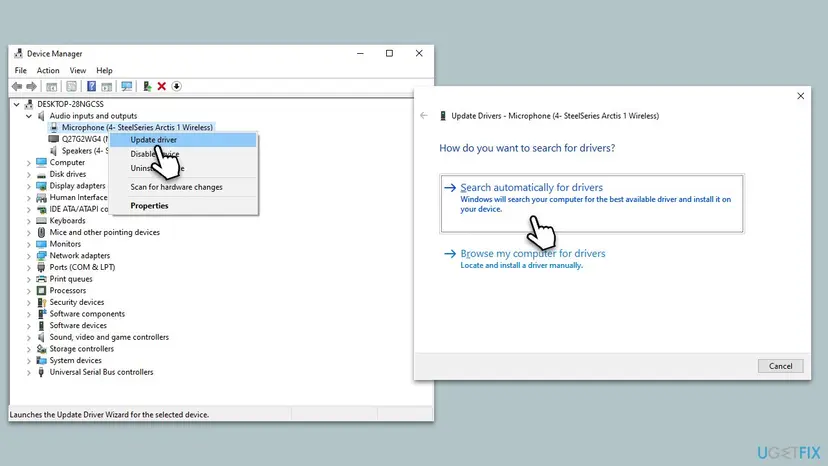The width and height of the screenshot is (828, 466).
Task: Click the Device Manager title bar app icon
Action: tap(18, 53)
